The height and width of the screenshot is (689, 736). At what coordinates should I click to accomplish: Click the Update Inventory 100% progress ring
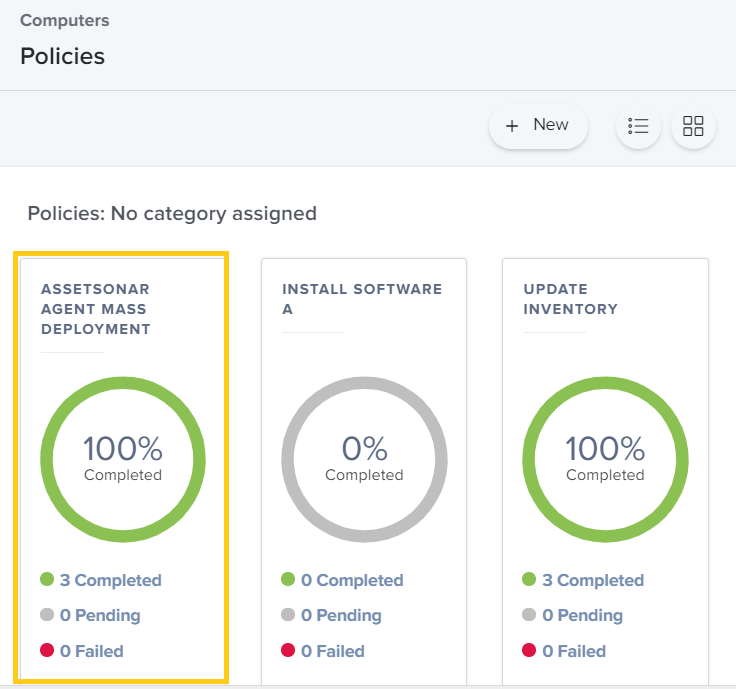point(605,458)
